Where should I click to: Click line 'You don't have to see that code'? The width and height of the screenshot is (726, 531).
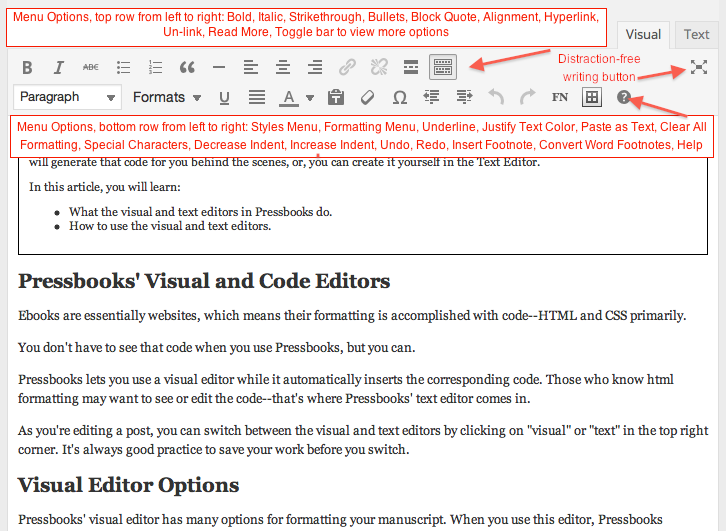point(217,348)
